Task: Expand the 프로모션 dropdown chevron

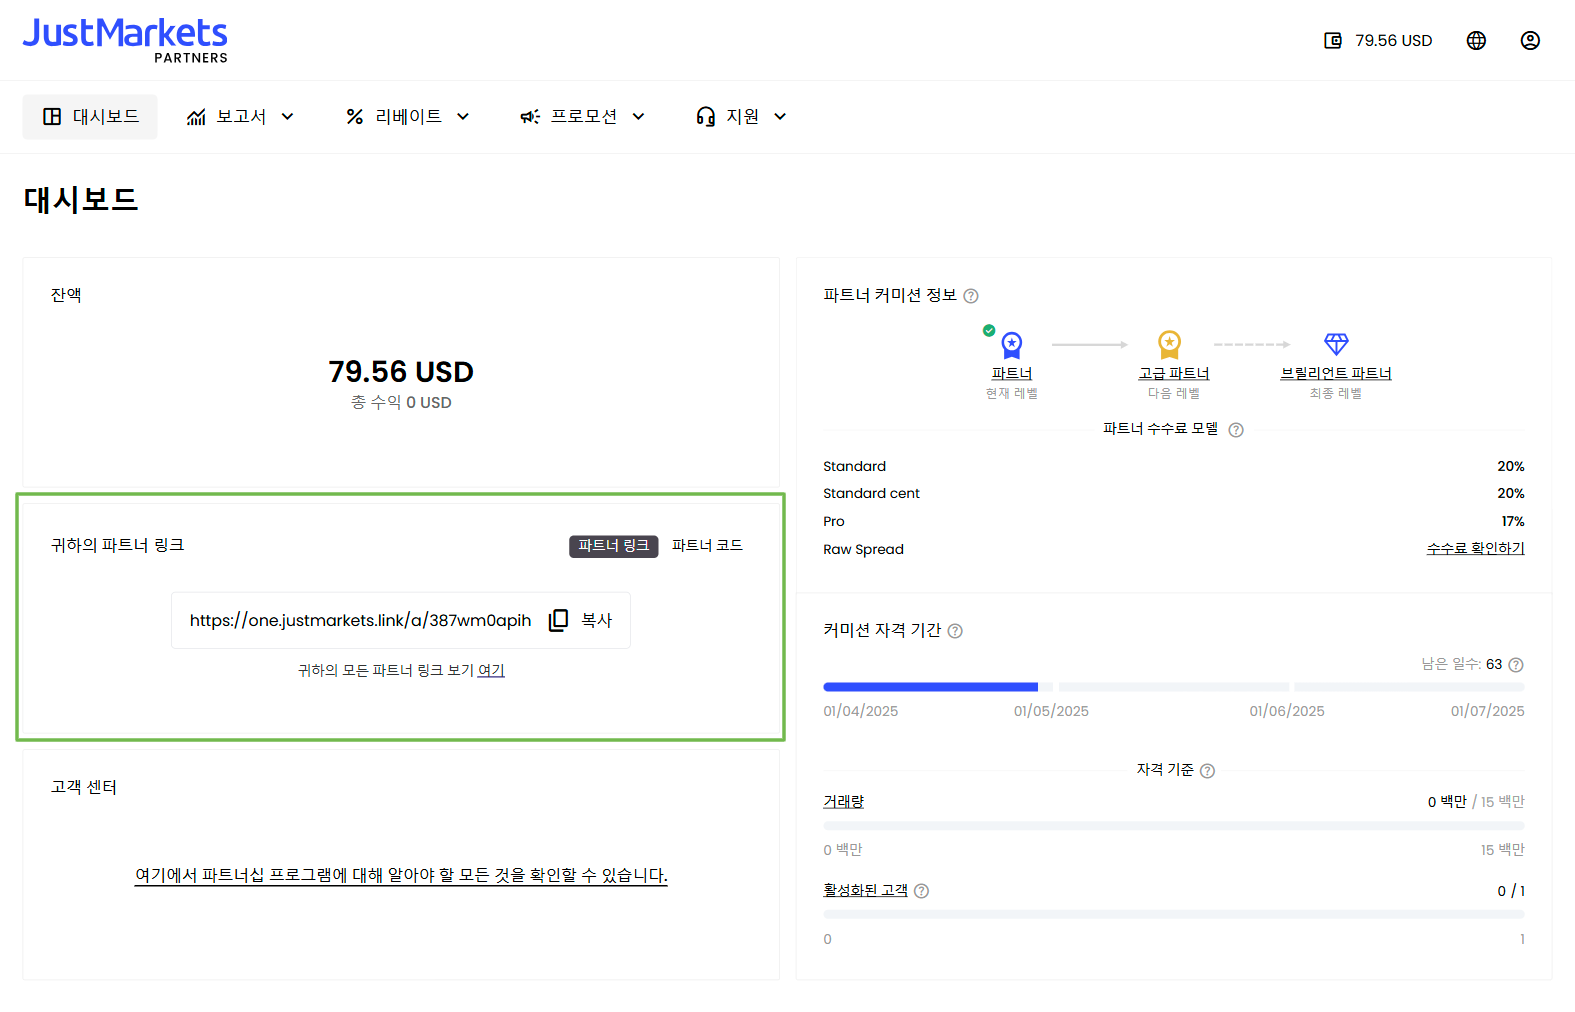Action: pos(638,117)
